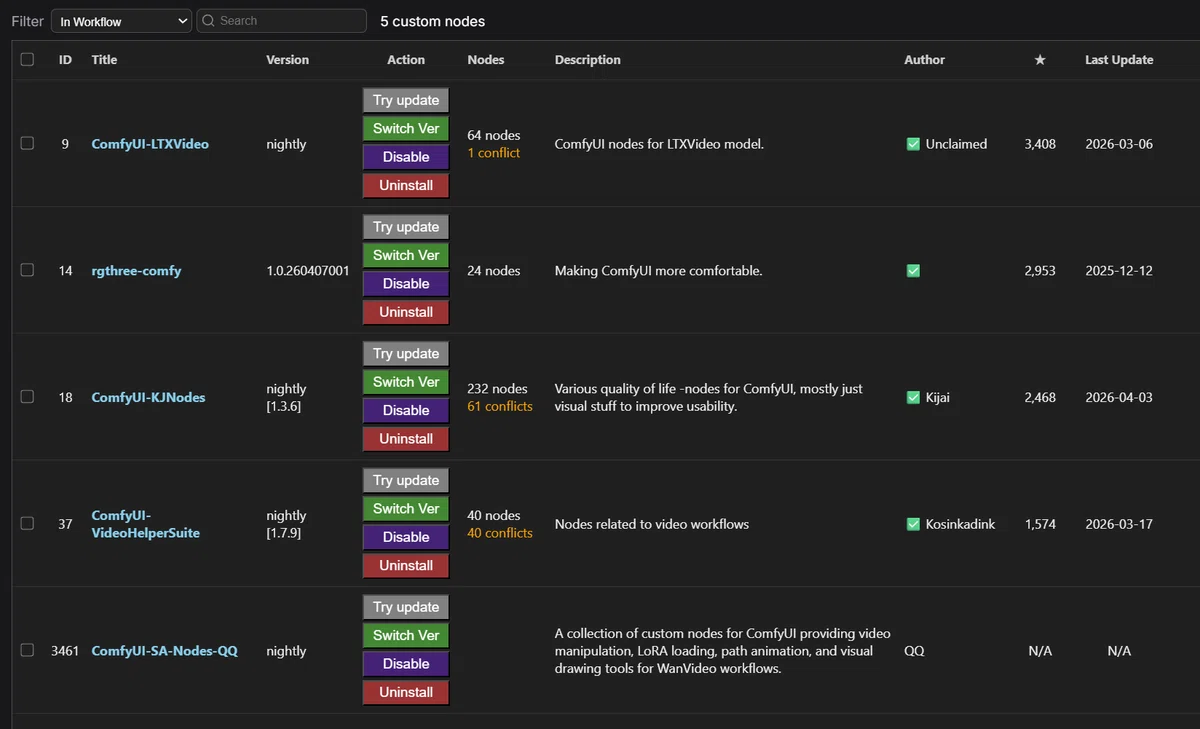Click the Kosinkadink author name
This screenshot has width=1200, height=729.
[960, 524]
